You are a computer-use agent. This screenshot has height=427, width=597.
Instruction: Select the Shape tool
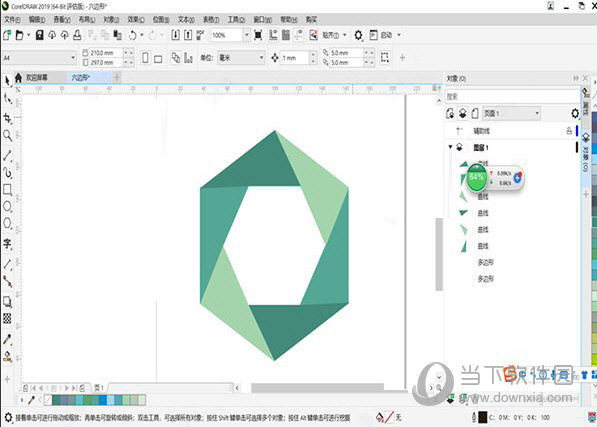7,99
